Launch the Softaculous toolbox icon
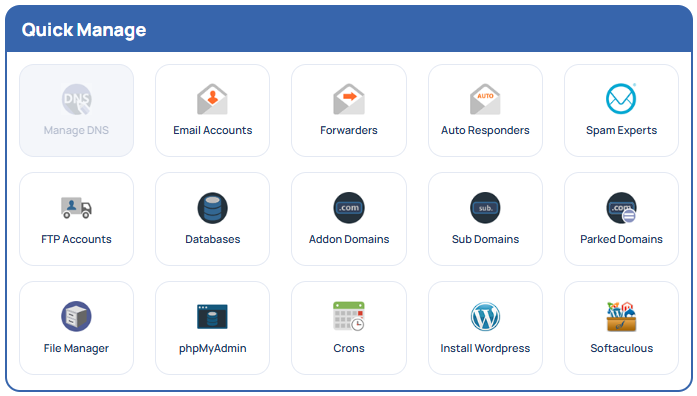Viewport: 697px width, 396px height. pyautogui.click(x=621, y=316)
